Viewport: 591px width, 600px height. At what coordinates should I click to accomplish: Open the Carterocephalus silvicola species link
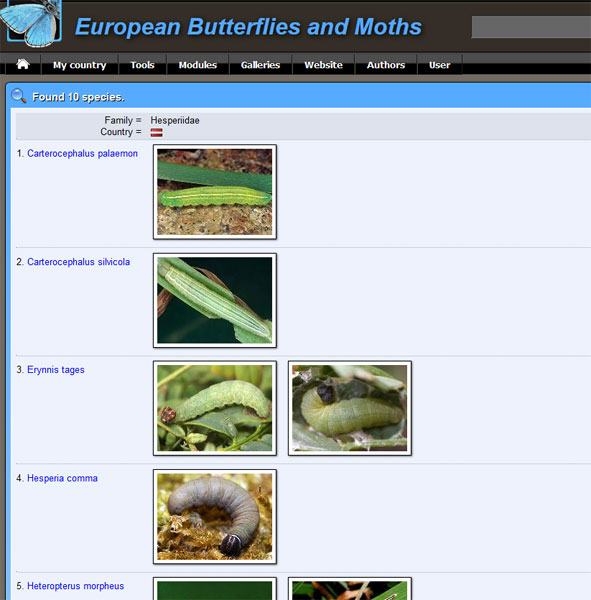tap(78, 262)
